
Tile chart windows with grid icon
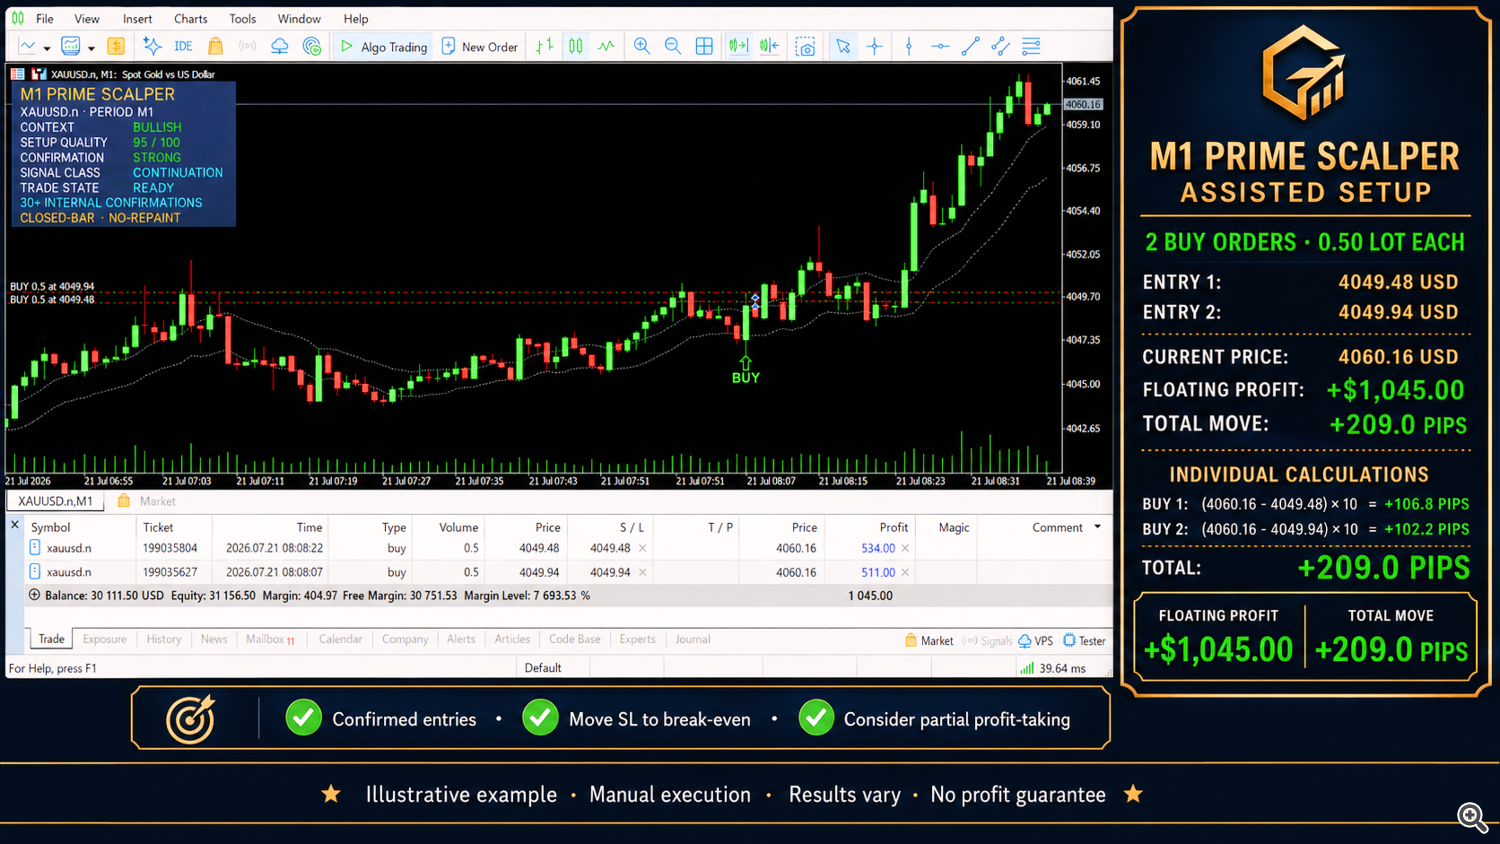[x=704, y=46]
